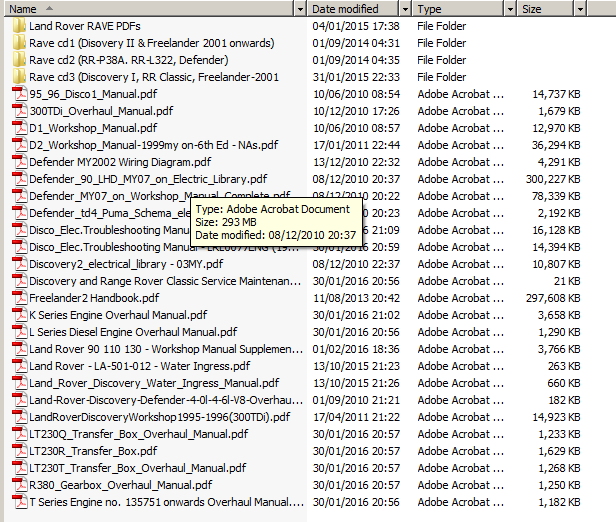Select PDF icon of Land Rover 90 110 130

pyautogui.click(x=19, y=349)
